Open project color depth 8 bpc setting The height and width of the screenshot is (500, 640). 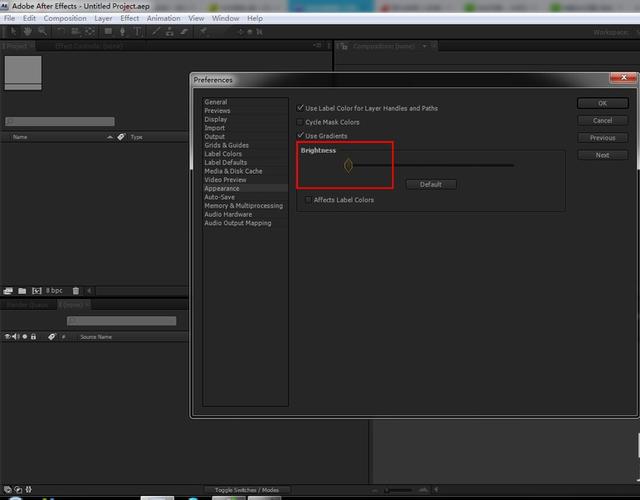pyautogui.click(x=54, y=290)
